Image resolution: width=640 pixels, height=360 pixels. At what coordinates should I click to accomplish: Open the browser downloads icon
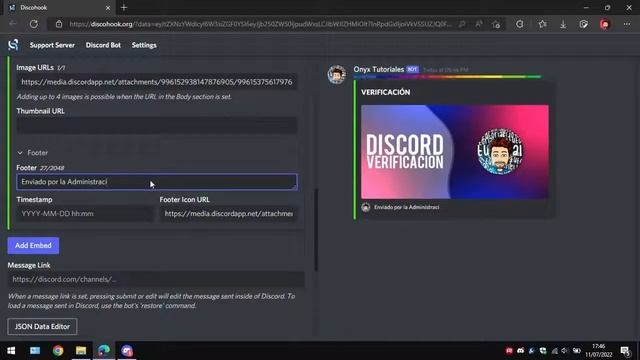563,24
